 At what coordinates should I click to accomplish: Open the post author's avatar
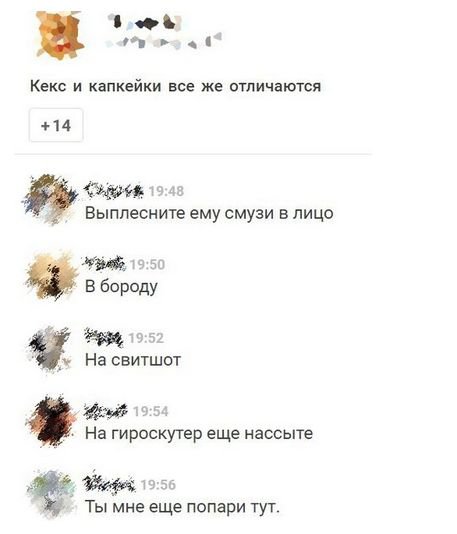60,36
